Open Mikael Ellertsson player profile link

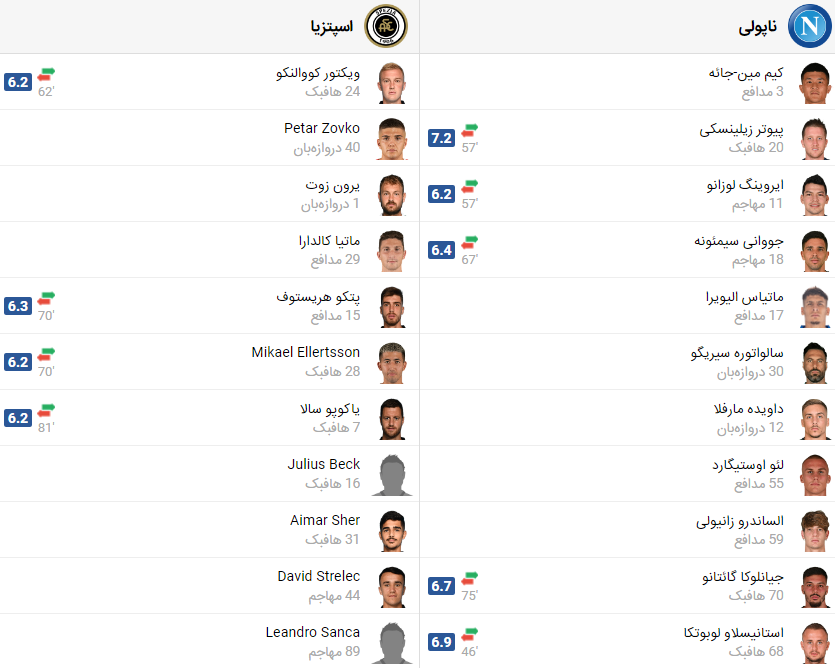[306, 352]
